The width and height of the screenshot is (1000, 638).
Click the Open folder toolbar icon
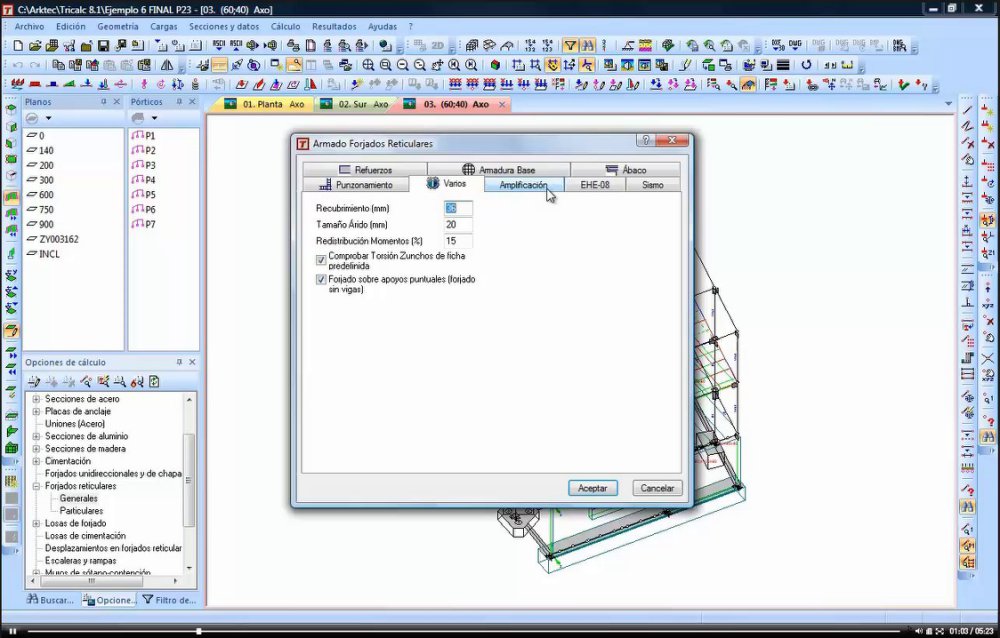(x=35, y=45)
